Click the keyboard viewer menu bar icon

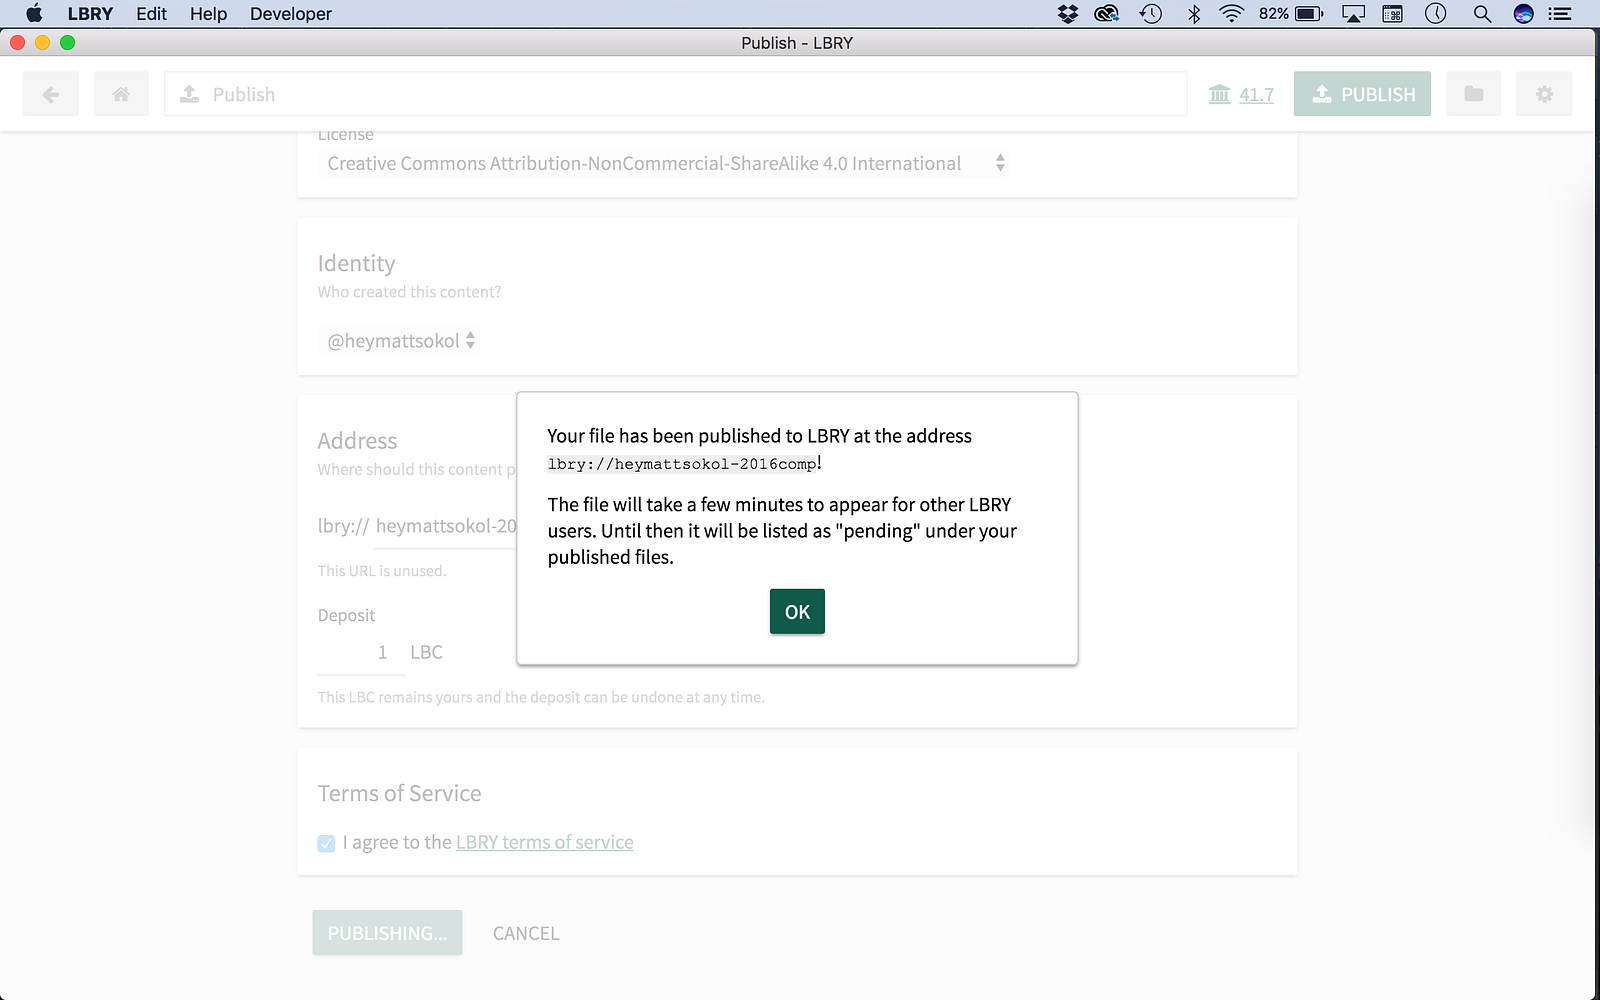click(x=1393, y=14)
